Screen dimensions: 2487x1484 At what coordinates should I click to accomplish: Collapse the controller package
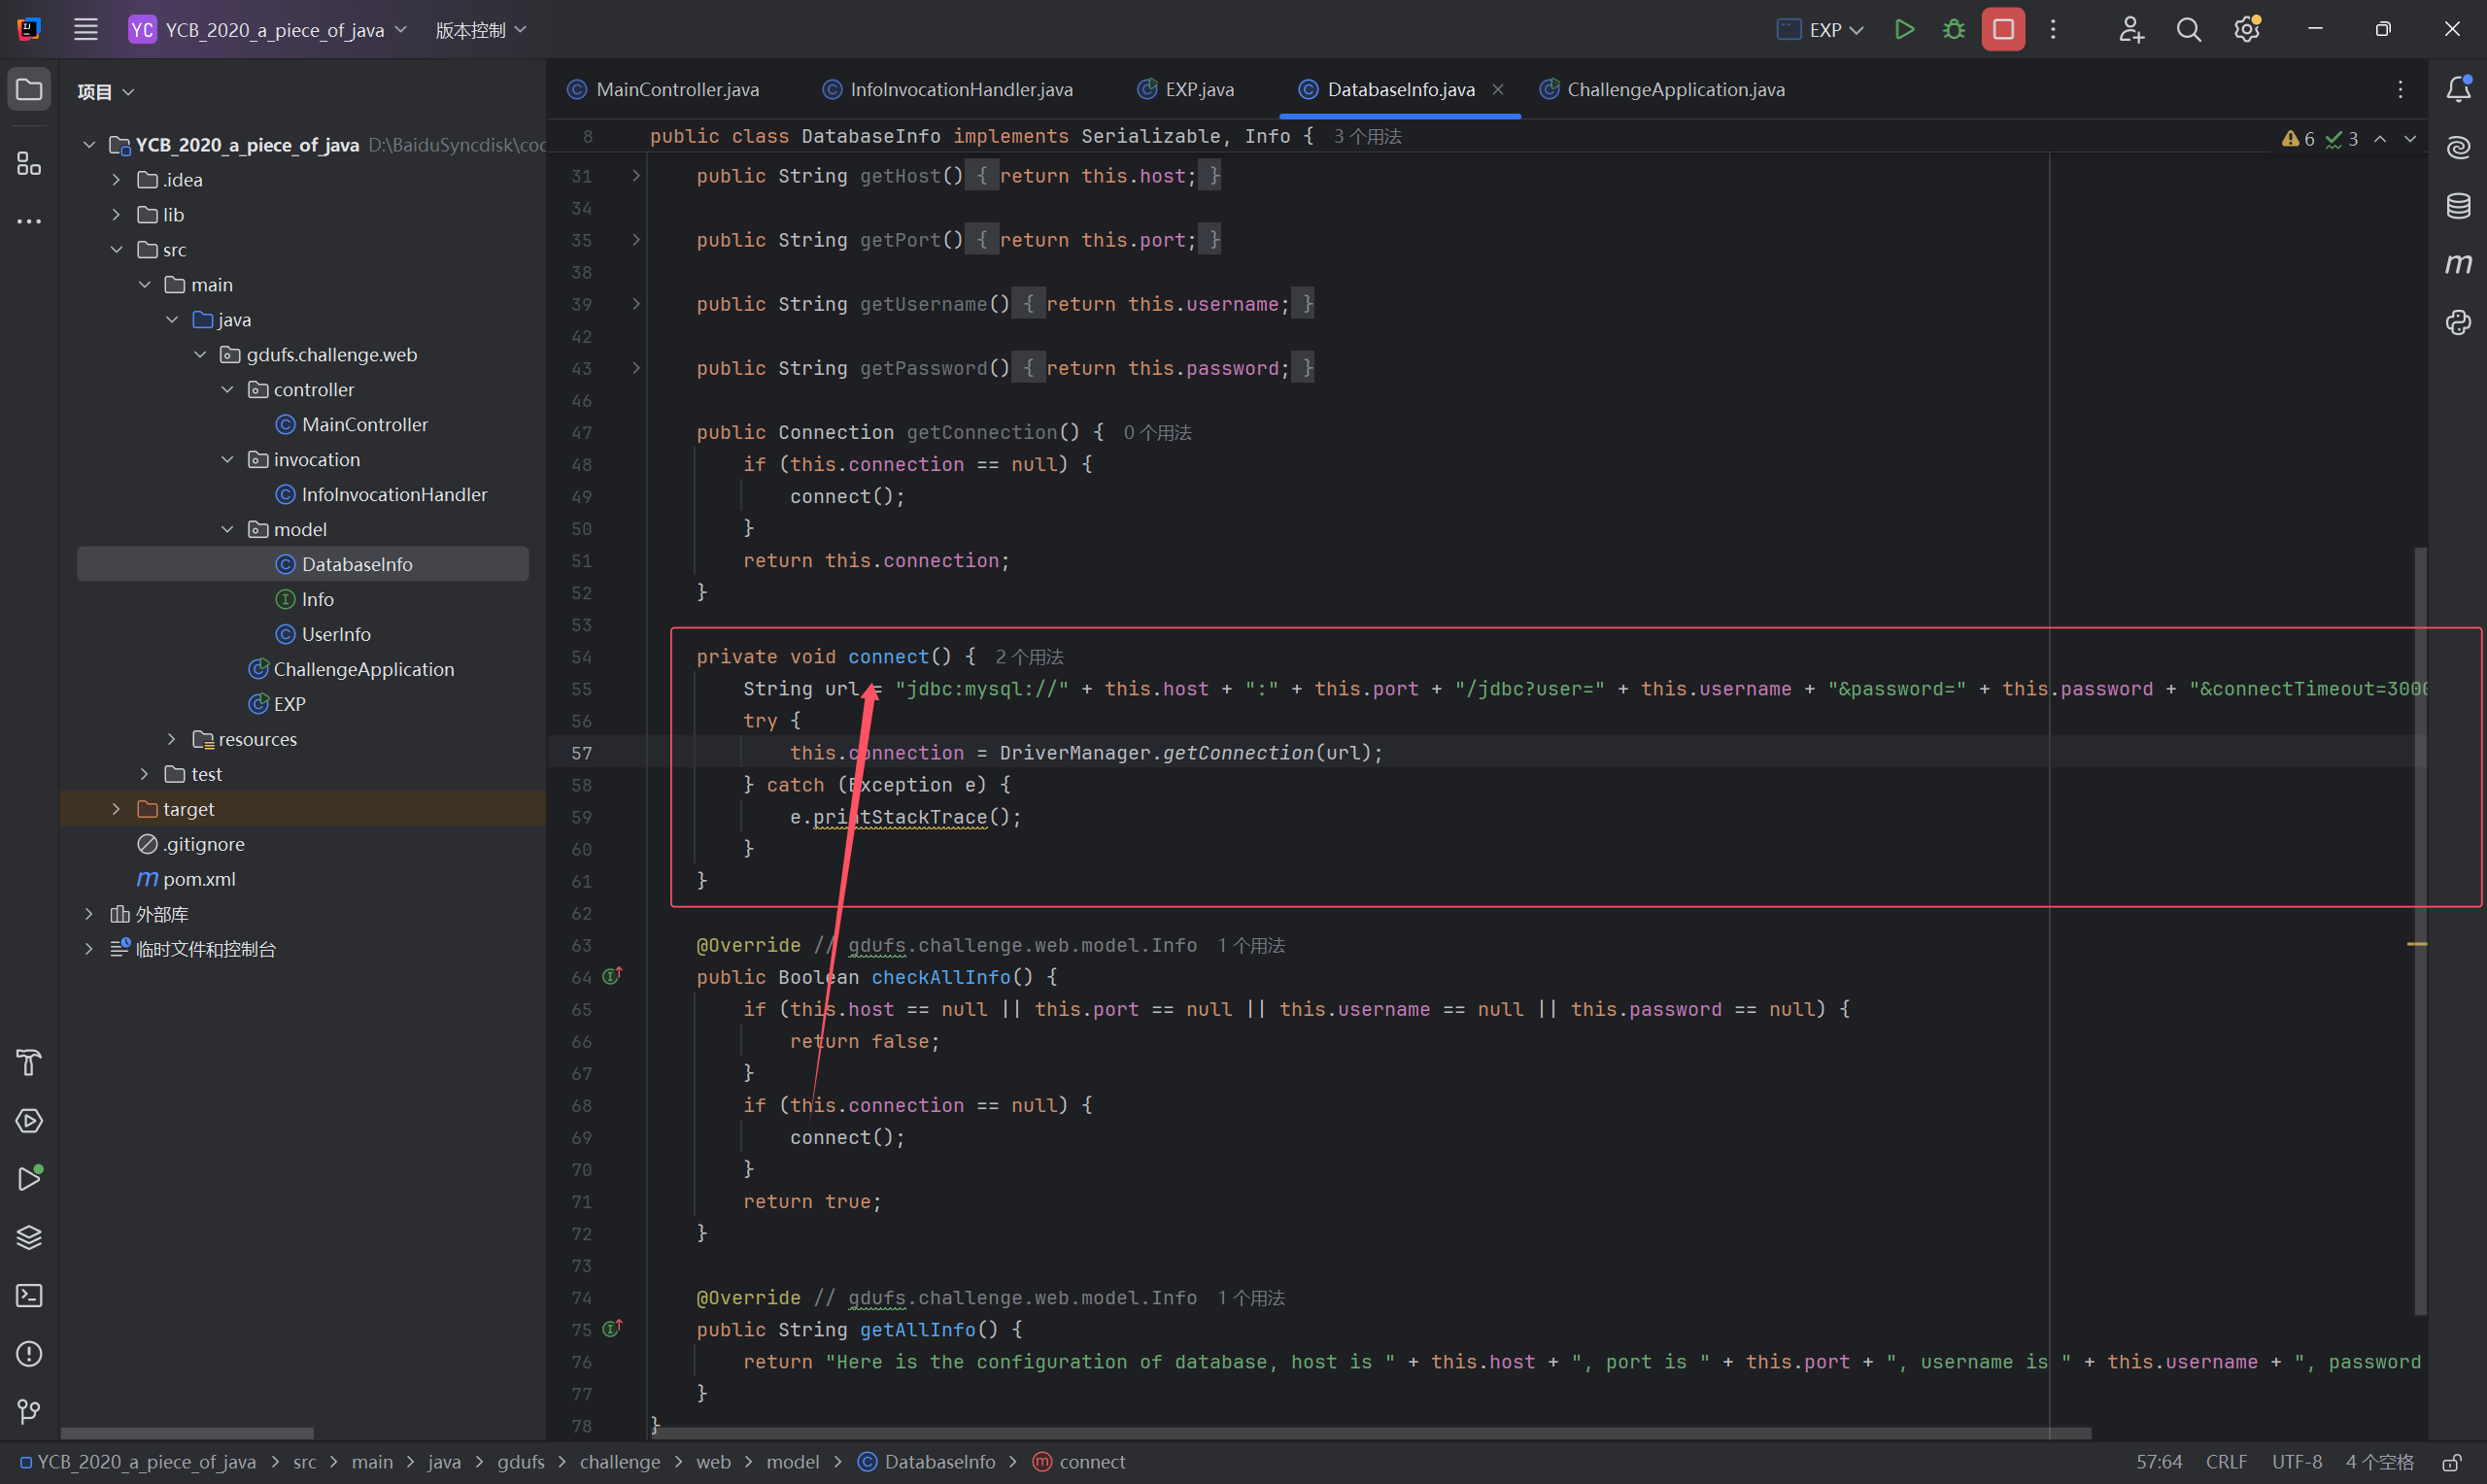(227, 390)
